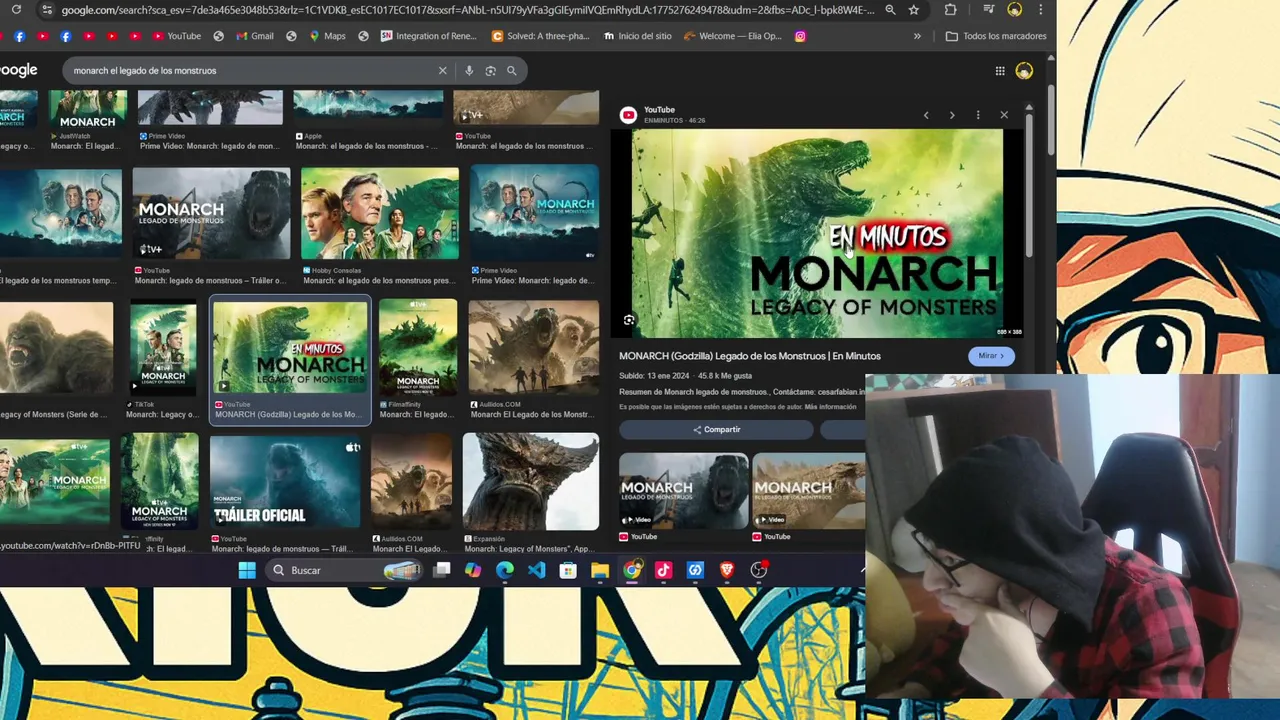Click the Mirar button
This screenshot has height=720, width=1280.
click(991, 356)
